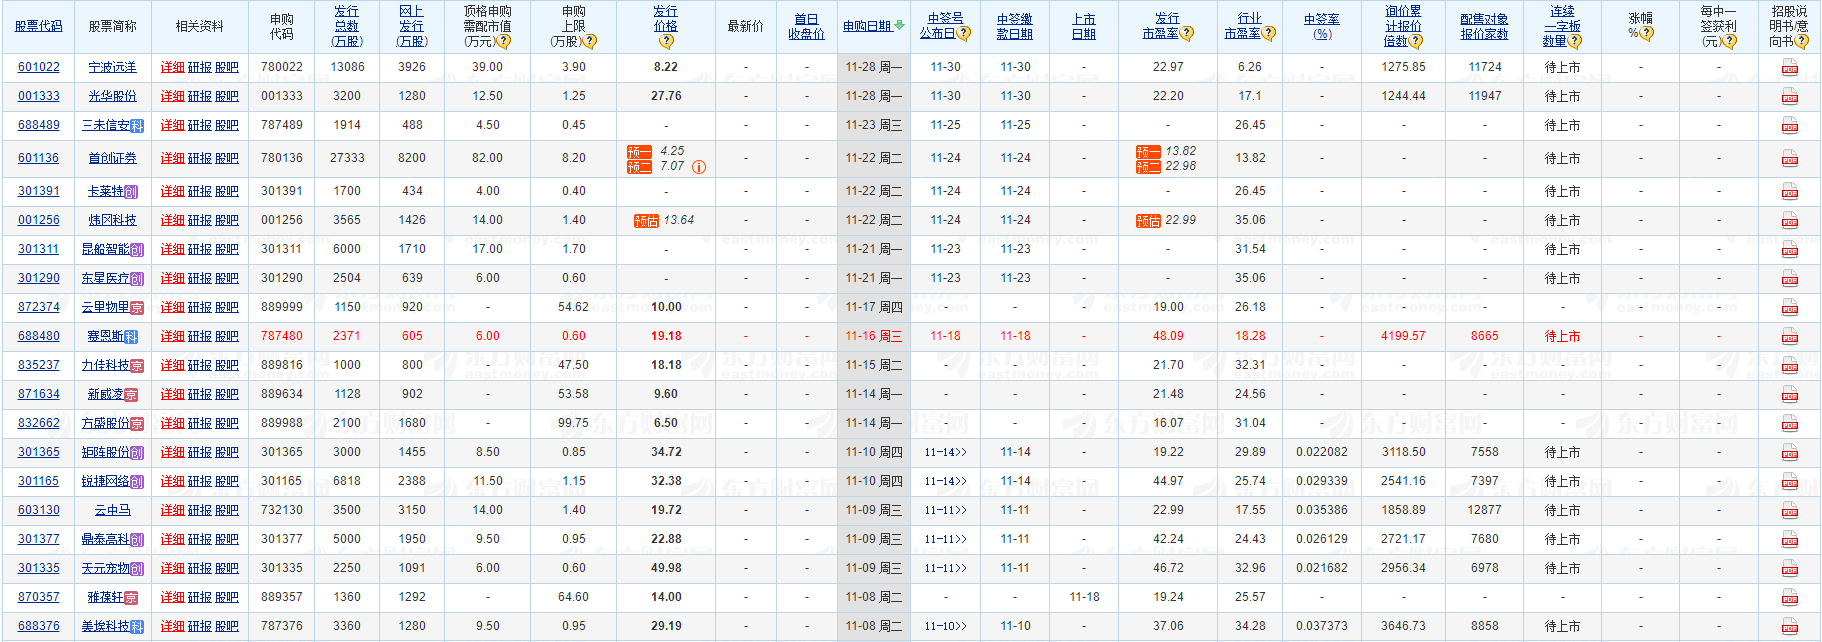View lottery numbers 11-14>> for 矩阵股份
The width and height of the screenshot is (1822, 642).
click(945, 452)
